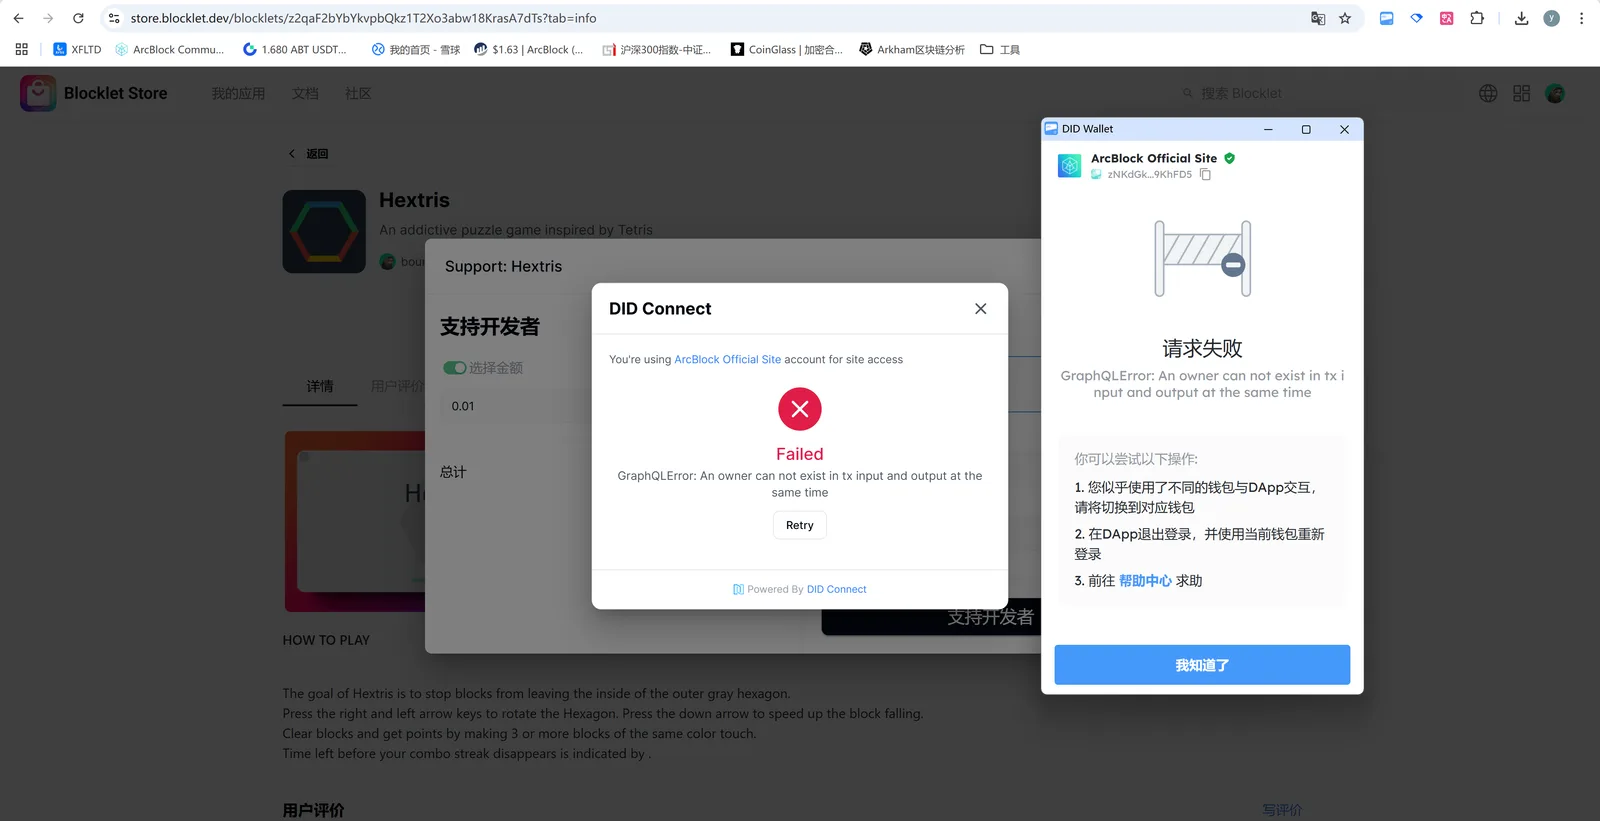
Task: Click the blue extension icon beside bookmark star
Action: [1386, 18]
